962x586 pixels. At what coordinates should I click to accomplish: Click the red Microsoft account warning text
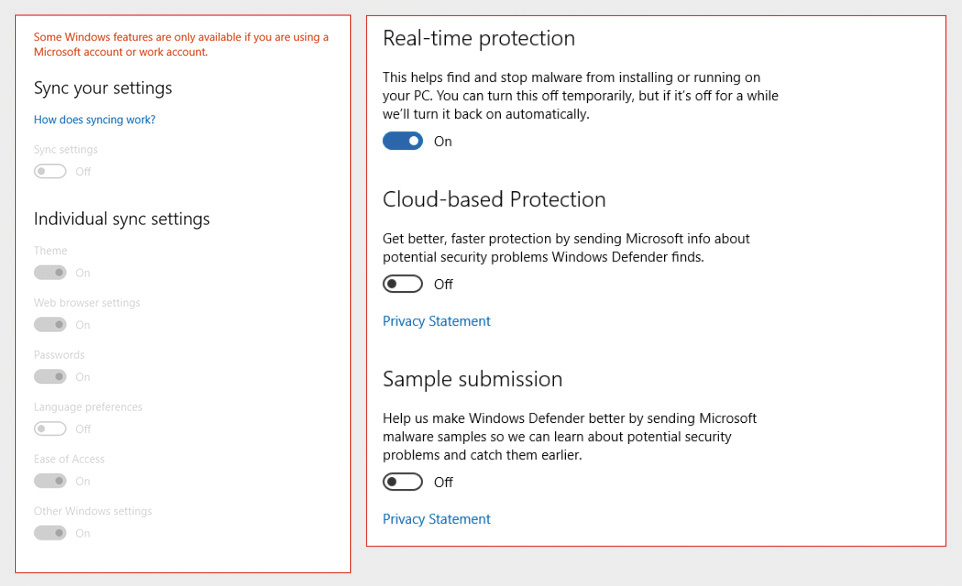pos(181,45)
